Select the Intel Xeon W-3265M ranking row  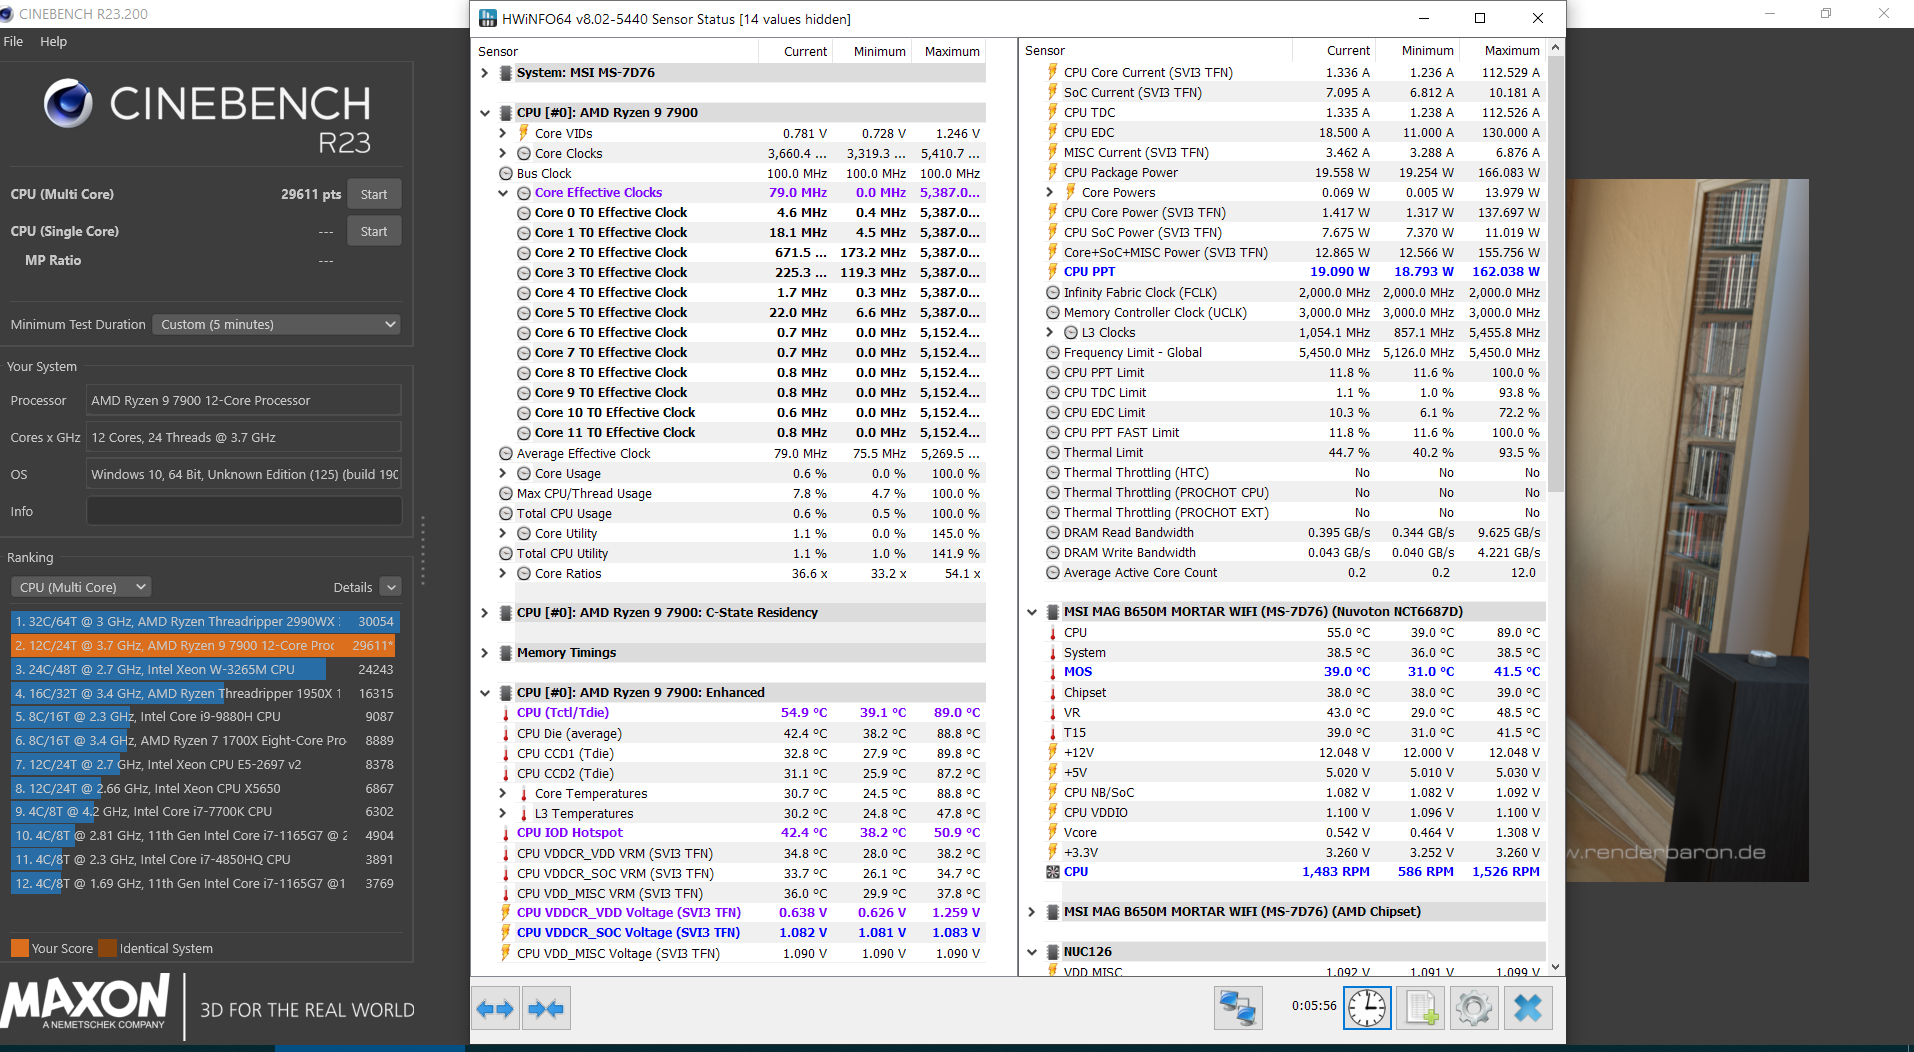pos(205,670)
